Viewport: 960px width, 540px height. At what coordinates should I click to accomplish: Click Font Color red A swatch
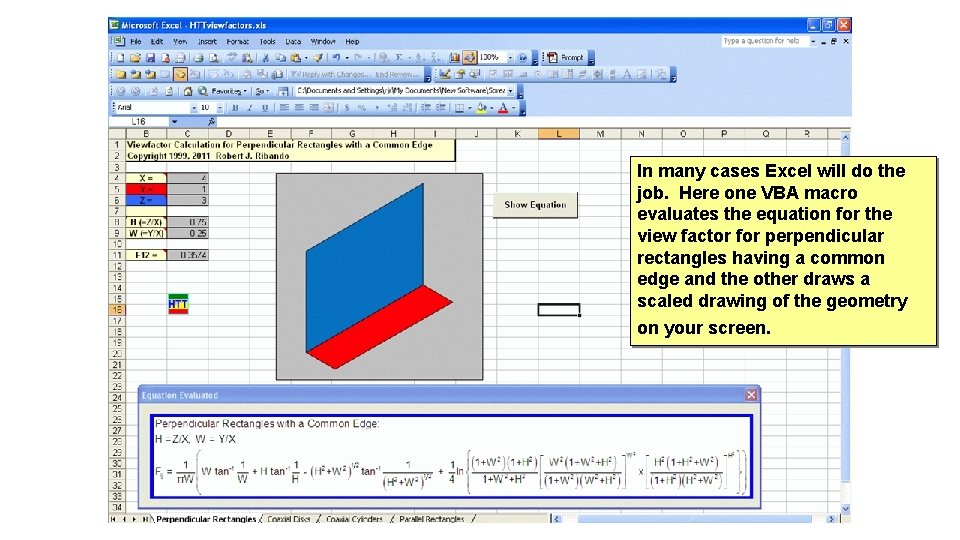click(x=503, y=108)
